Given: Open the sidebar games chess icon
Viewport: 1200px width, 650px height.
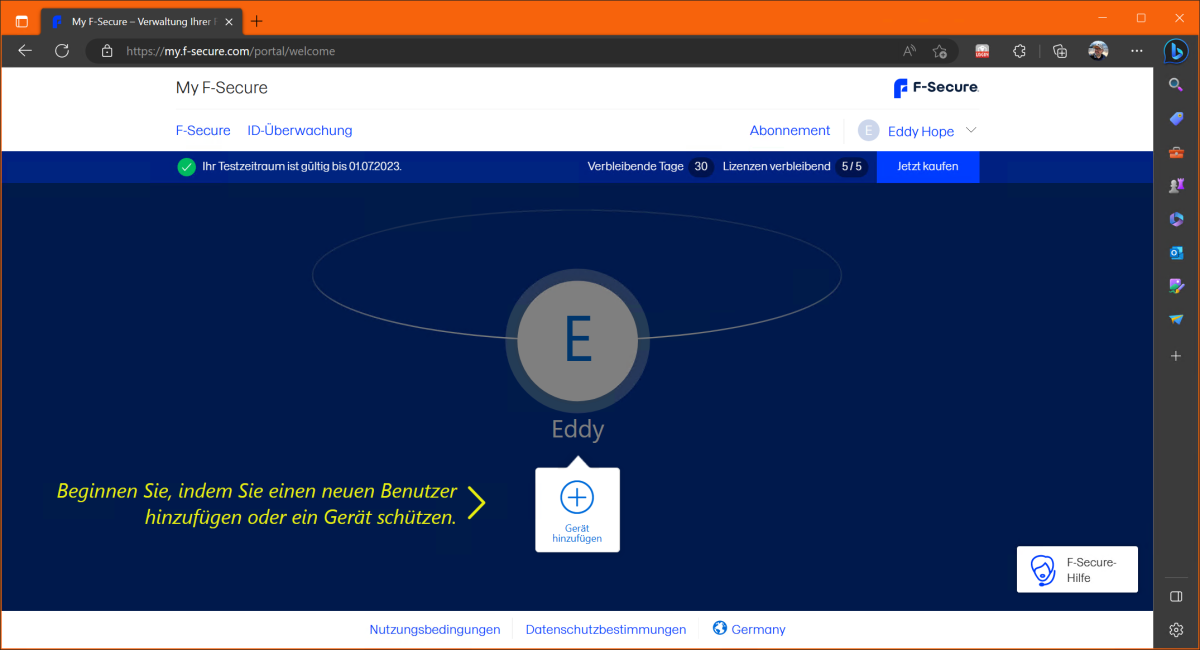Looking at the screenshot, I should coord(1176,186).
